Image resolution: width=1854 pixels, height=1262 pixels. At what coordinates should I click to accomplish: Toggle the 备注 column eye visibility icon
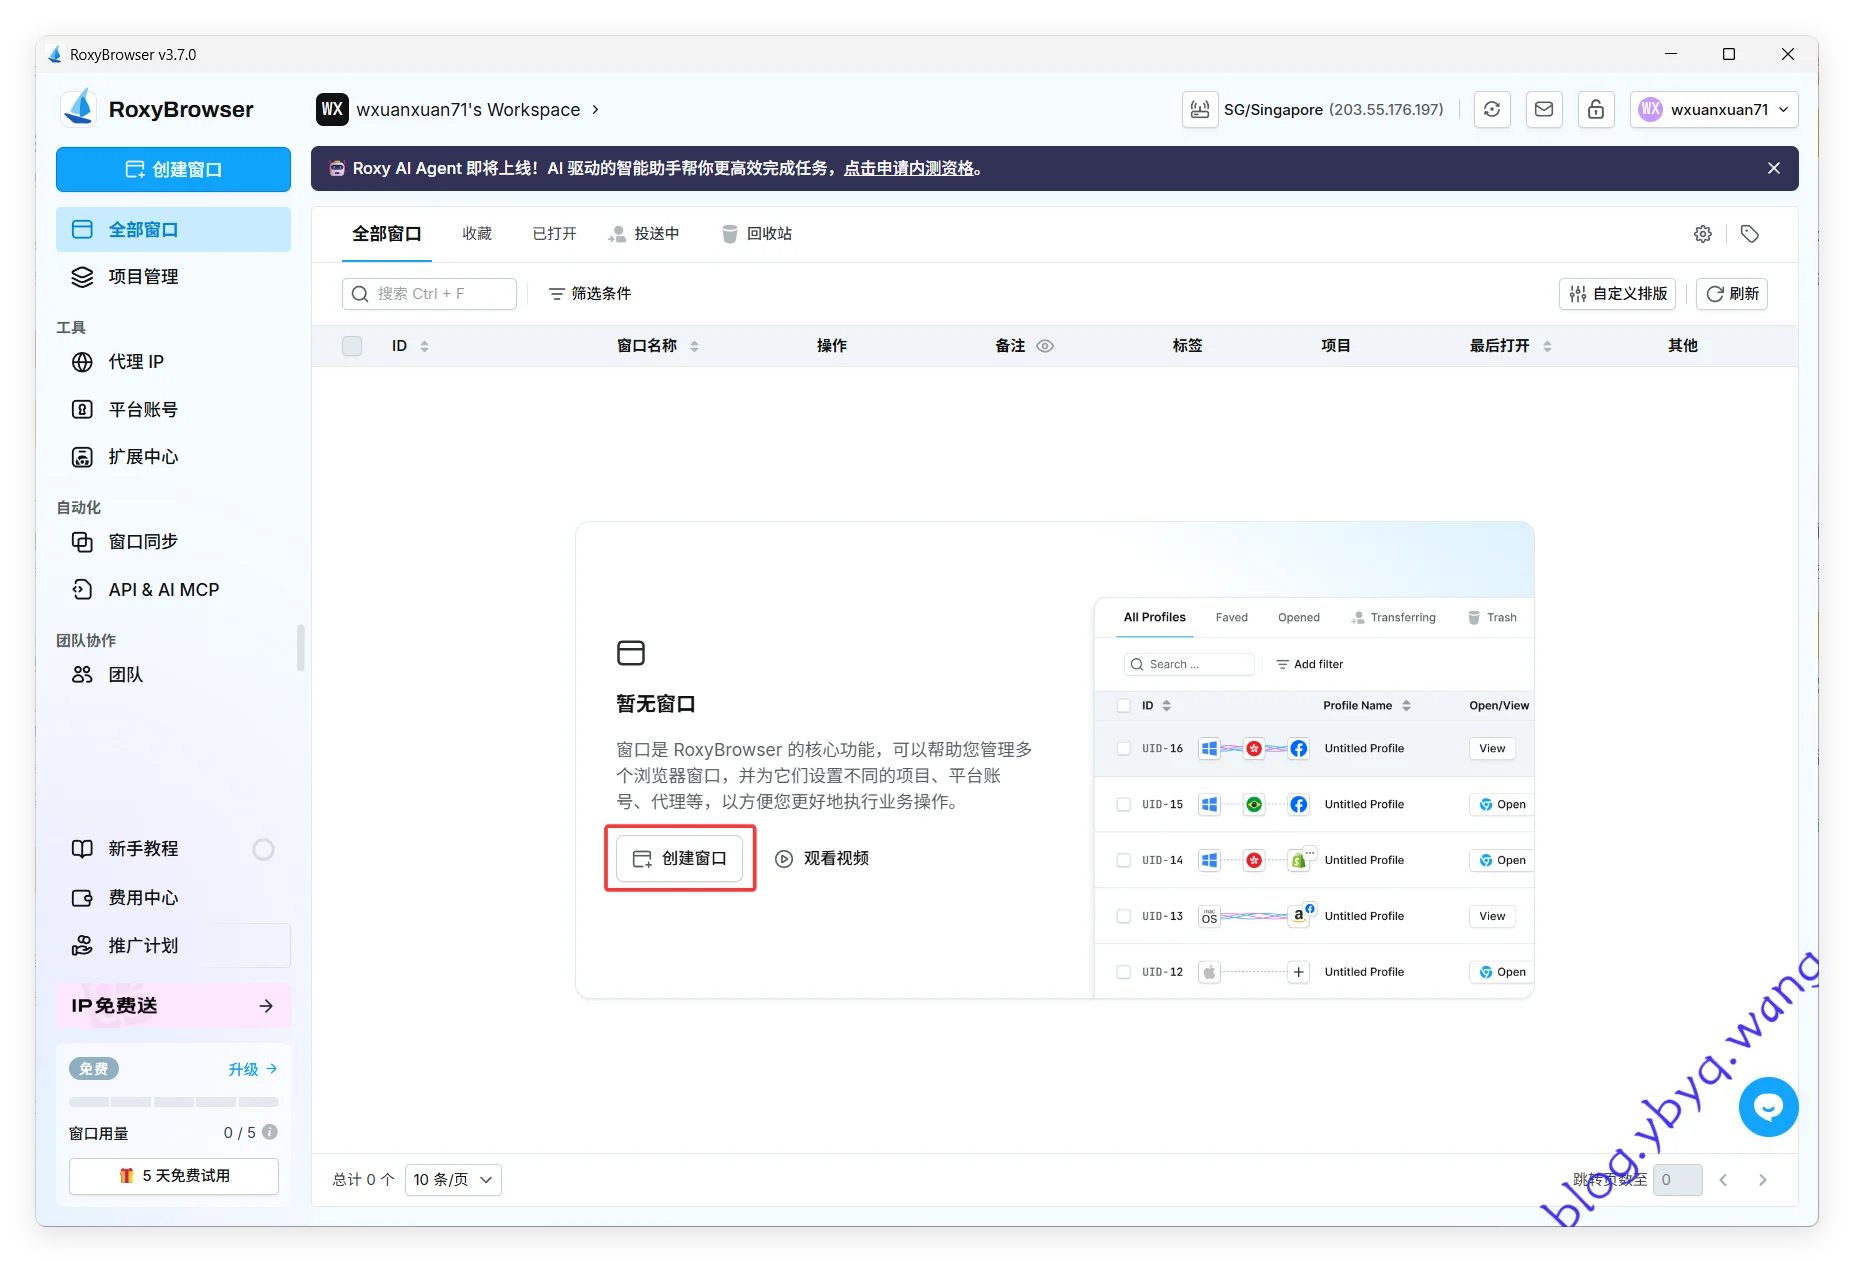coord(1045,346)
